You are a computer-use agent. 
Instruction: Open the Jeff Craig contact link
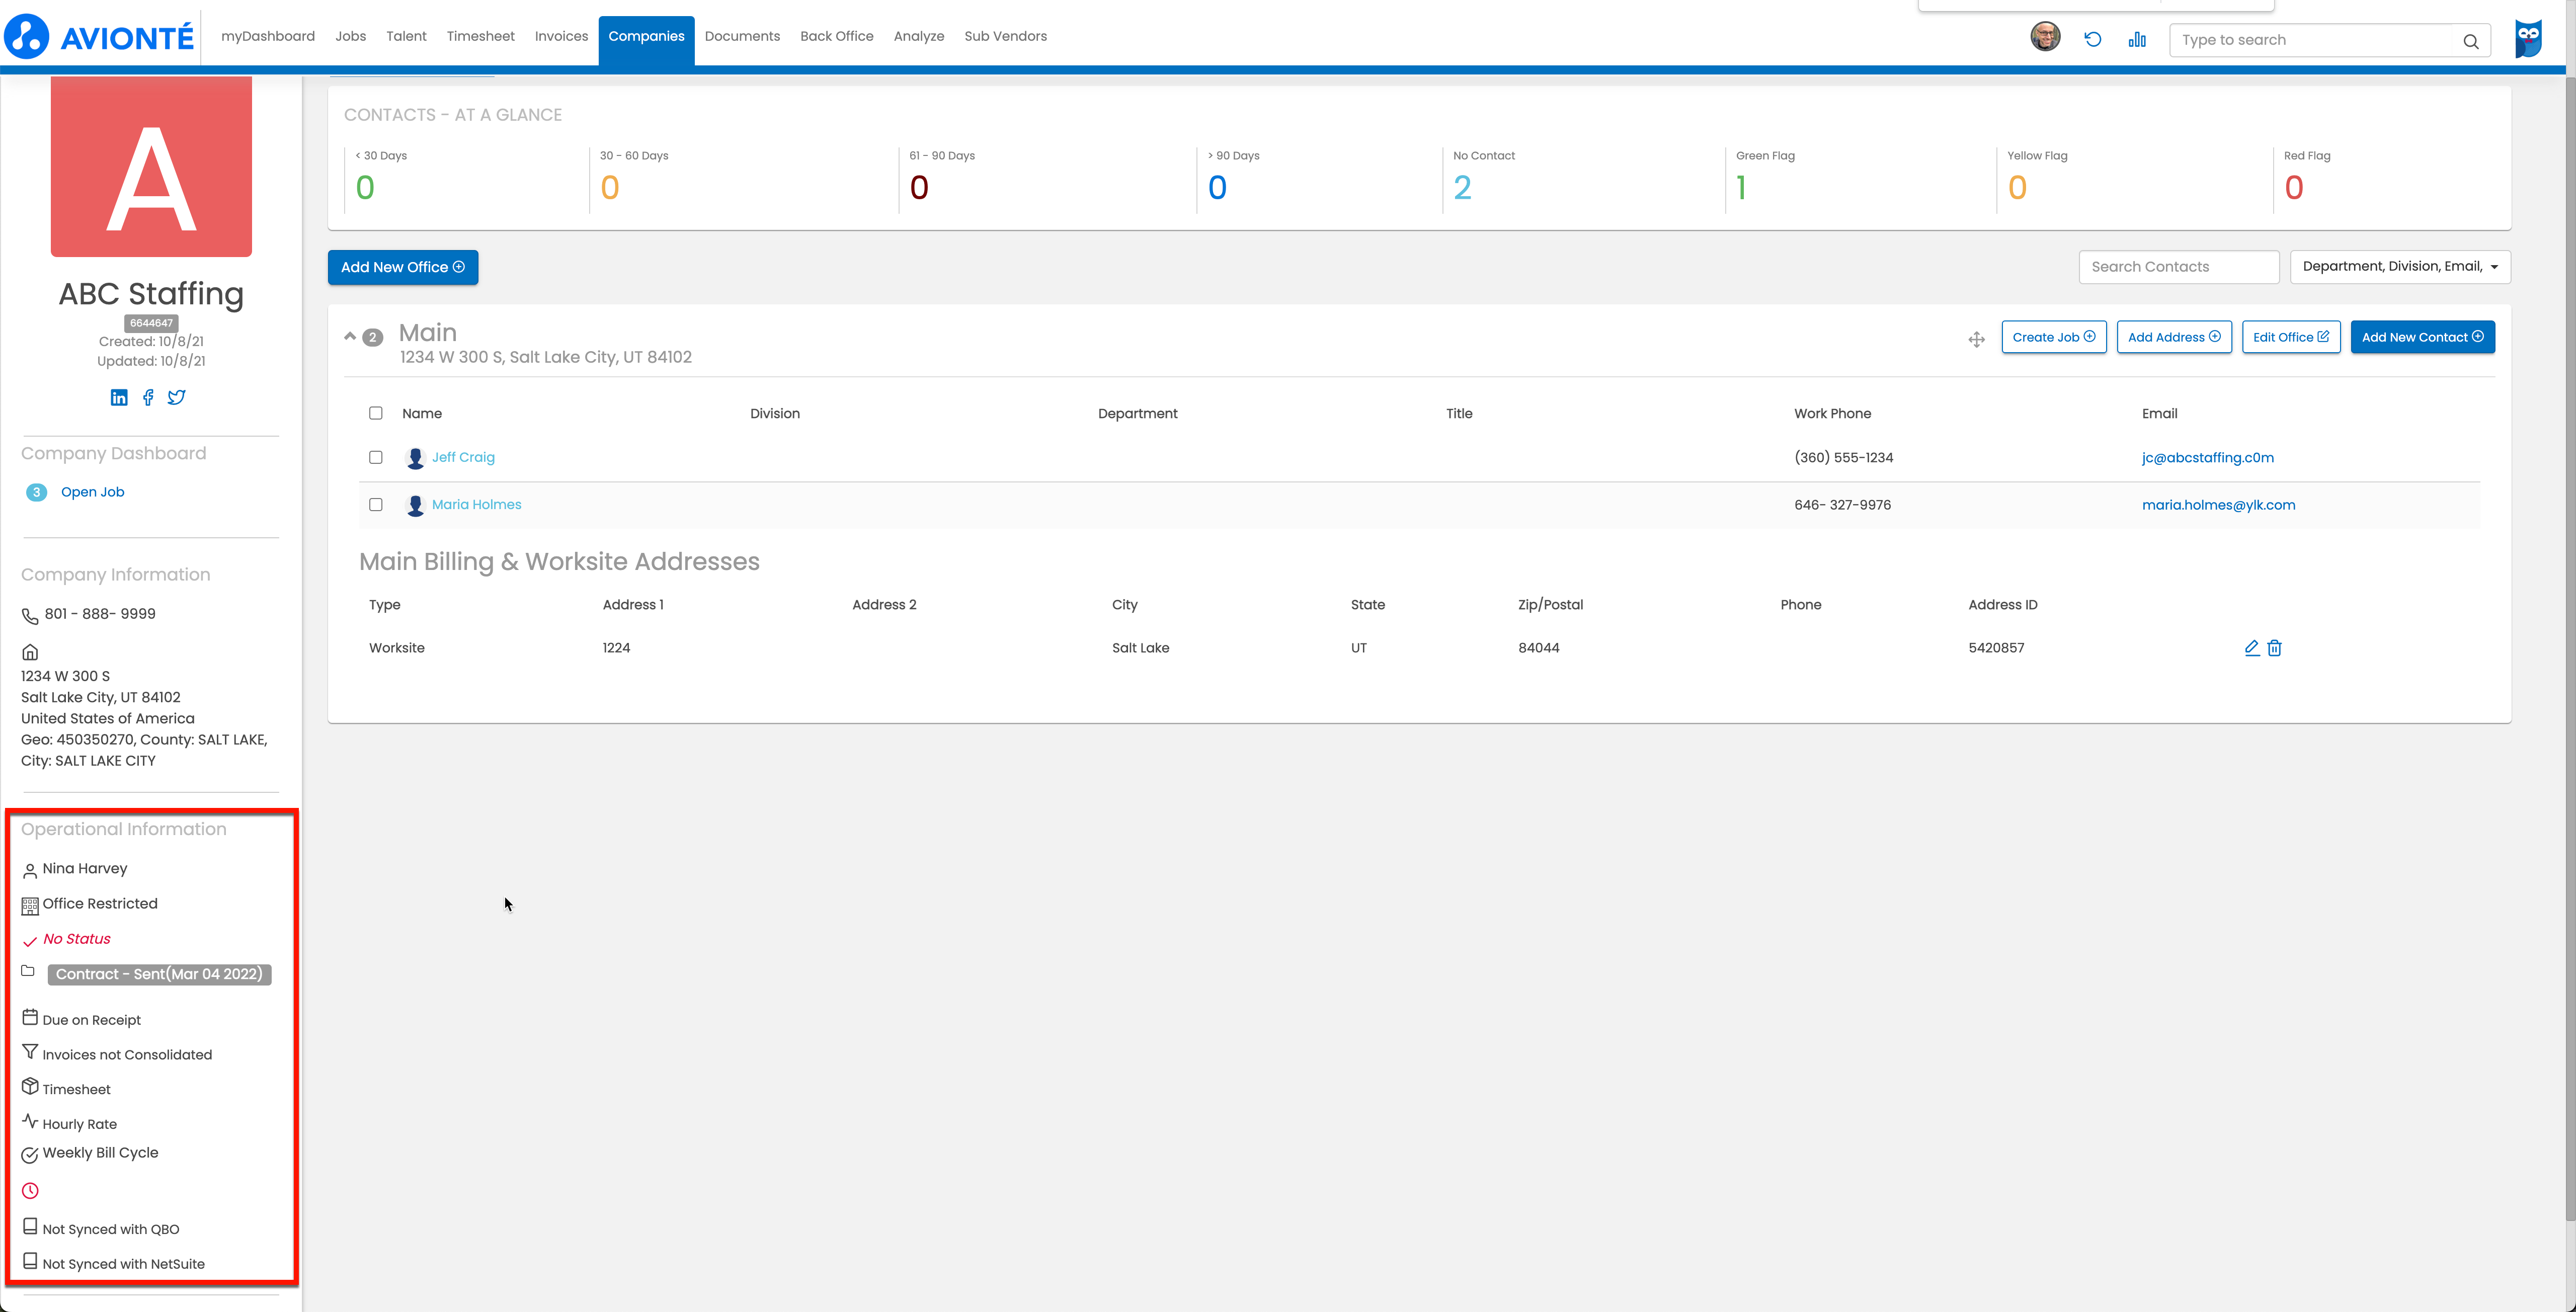[463, 457]
